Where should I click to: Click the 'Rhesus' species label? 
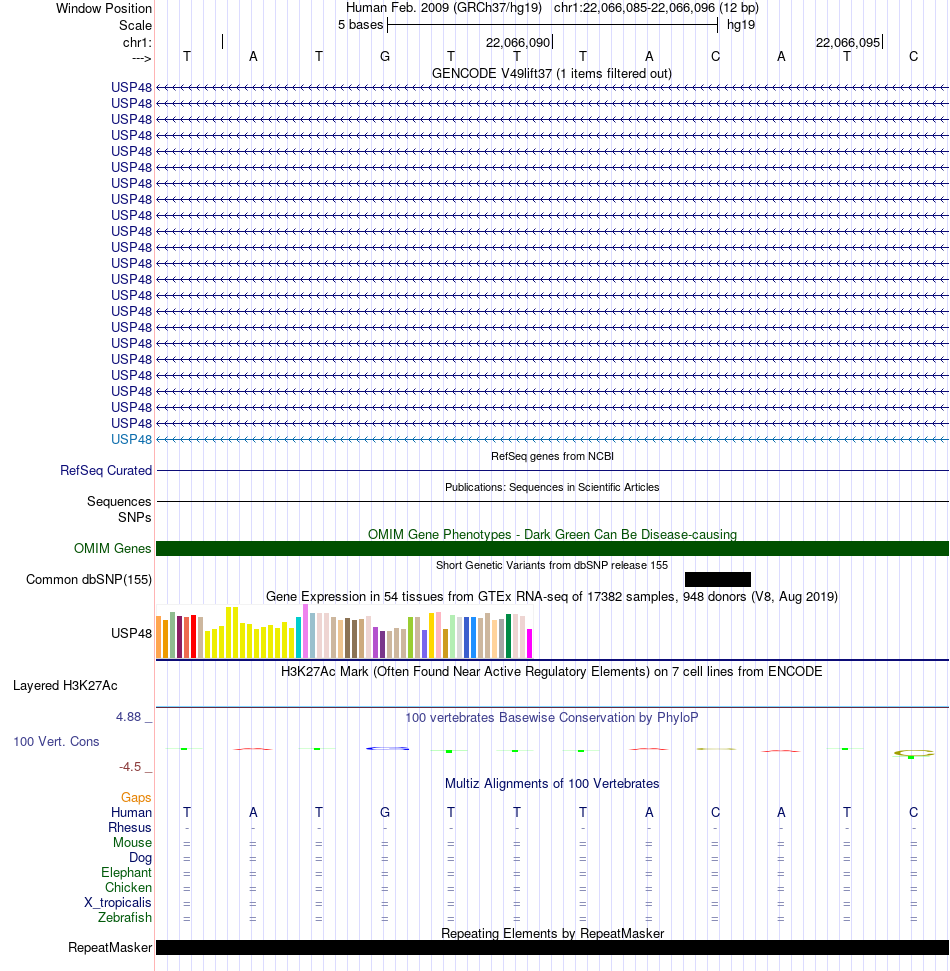[130, 828]
